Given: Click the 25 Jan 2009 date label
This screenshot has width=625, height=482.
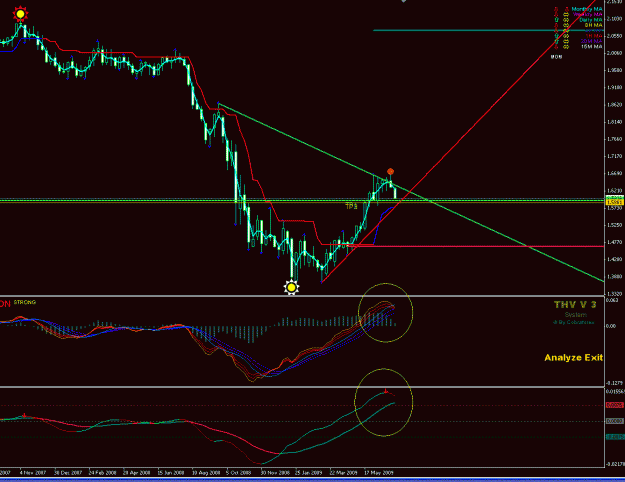Looking at the screenshot, I should (309, 473).
